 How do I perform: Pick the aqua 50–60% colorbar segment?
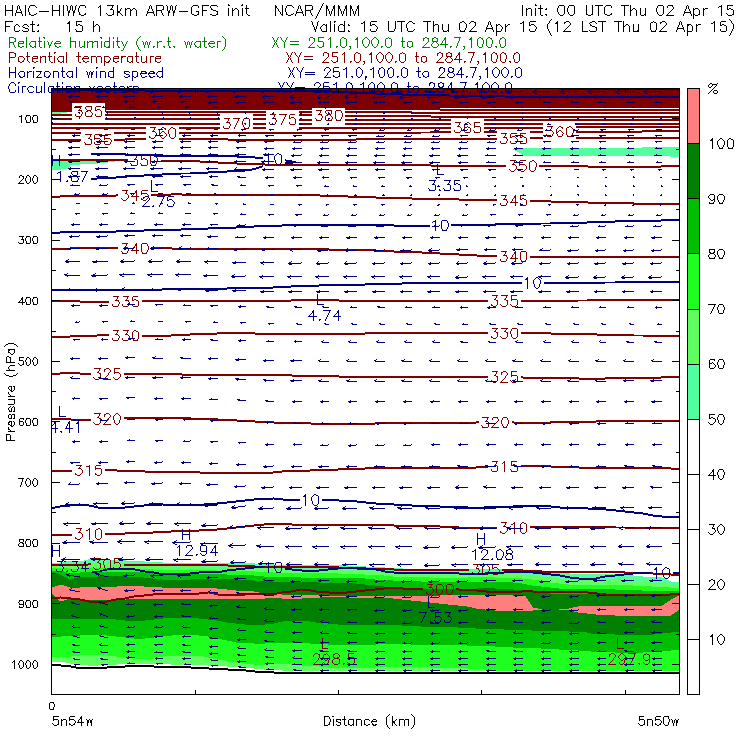click(693, 392)
